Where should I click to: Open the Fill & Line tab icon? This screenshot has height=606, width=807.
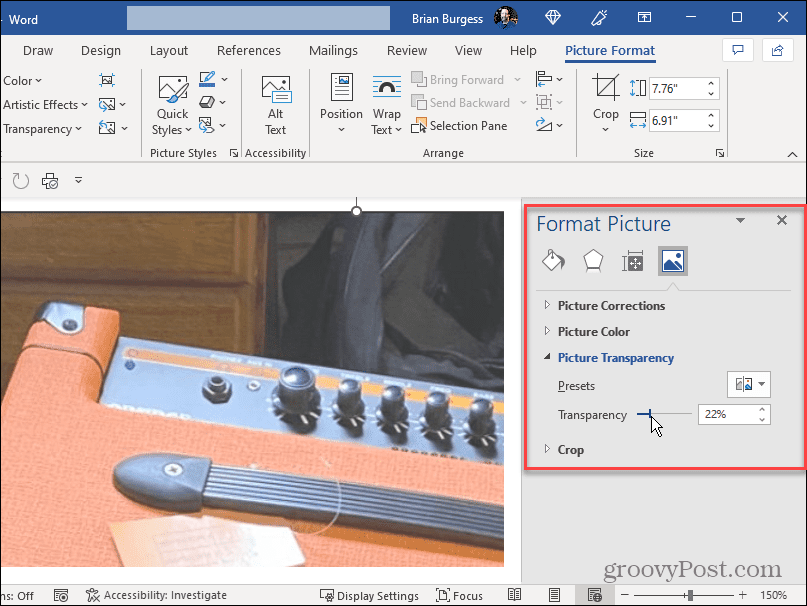coord(553,262)
